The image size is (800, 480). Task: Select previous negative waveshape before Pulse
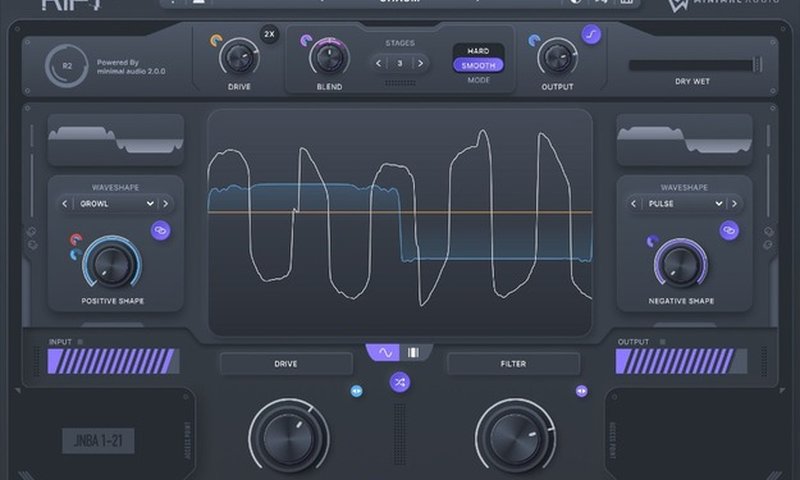tap(633, 203)
